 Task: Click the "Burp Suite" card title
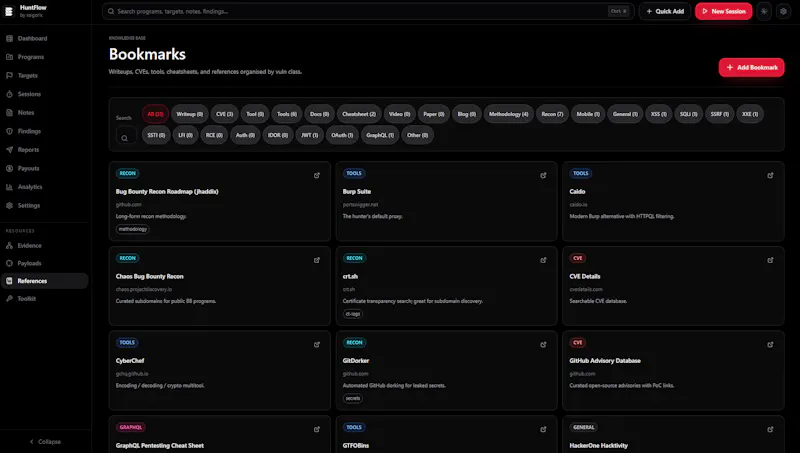357,192
